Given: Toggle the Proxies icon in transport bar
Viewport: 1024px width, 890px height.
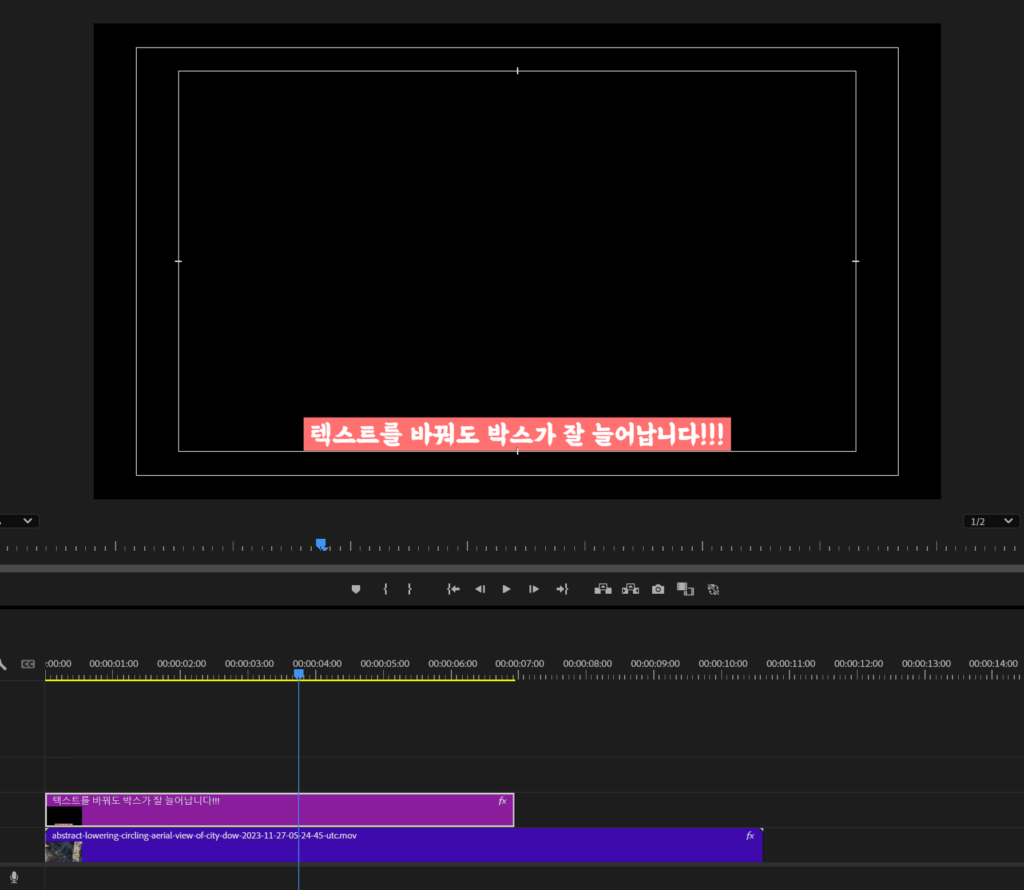Looking at the screenshot, I should point(713,589).
